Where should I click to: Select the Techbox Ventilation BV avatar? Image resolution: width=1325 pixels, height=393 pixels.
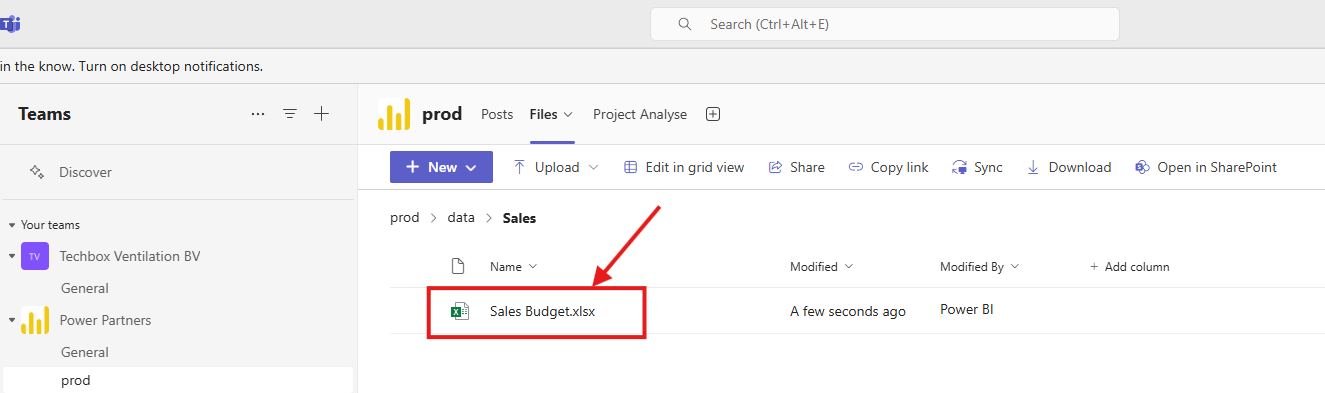35,256
